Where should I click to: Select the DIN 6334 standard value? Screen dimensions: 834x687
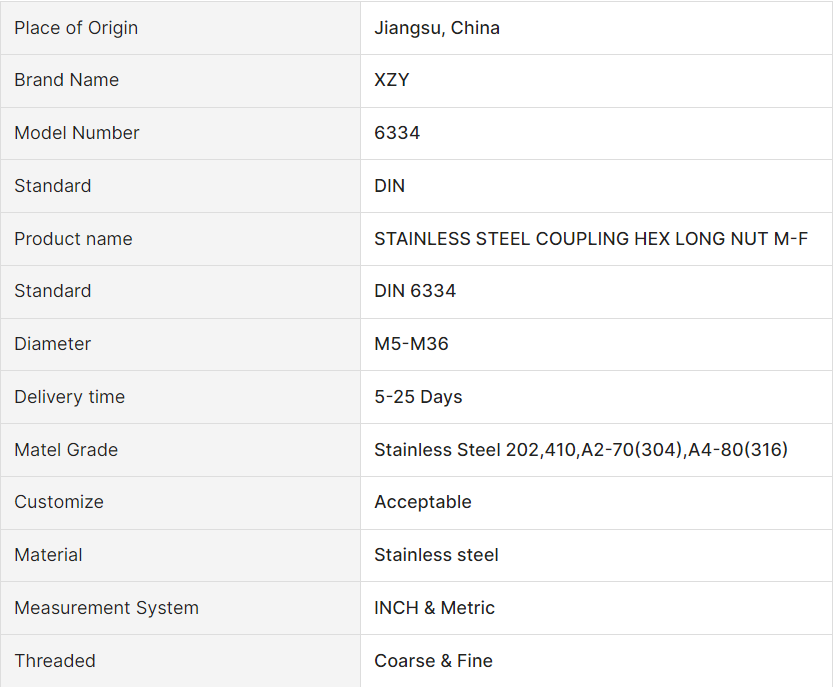point(415,291)
